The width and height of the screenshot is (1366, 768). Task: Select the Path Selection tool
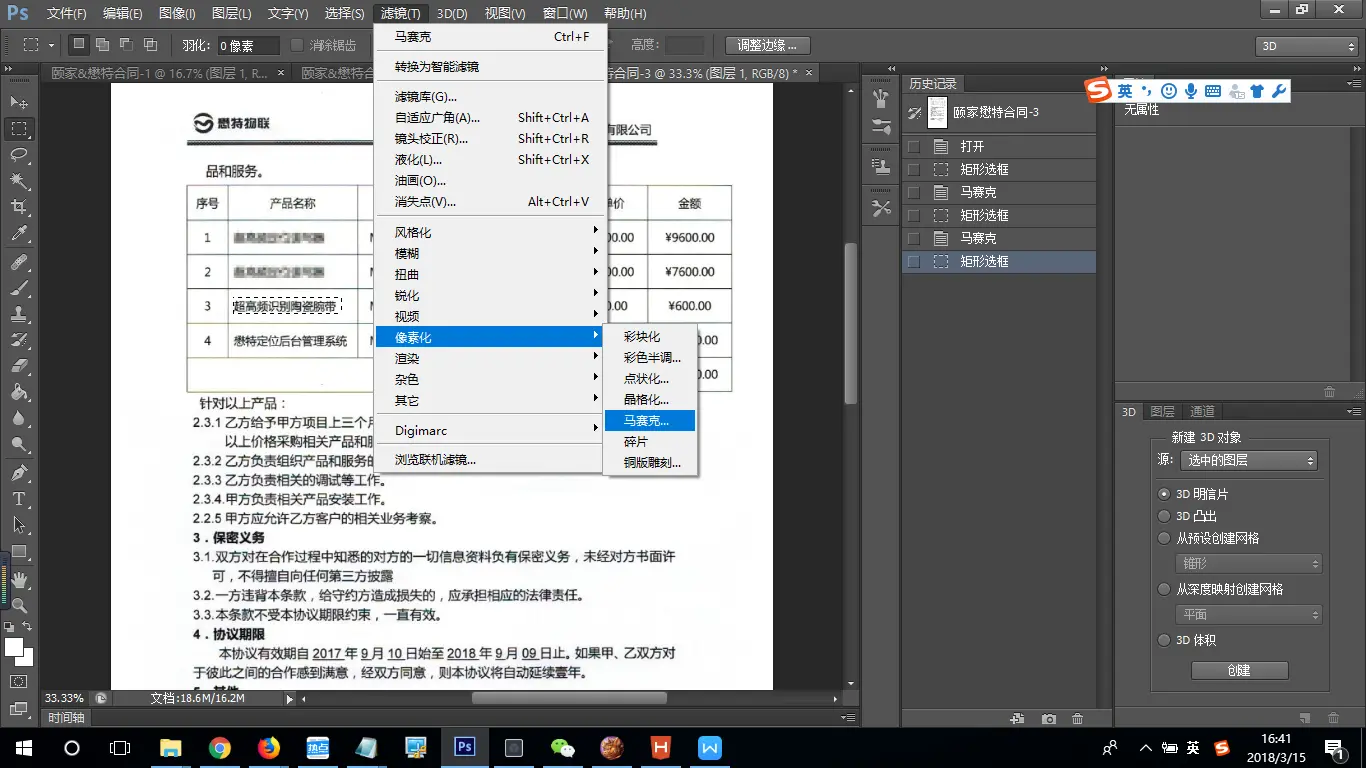pyautogui.click(x=19, y=525)
